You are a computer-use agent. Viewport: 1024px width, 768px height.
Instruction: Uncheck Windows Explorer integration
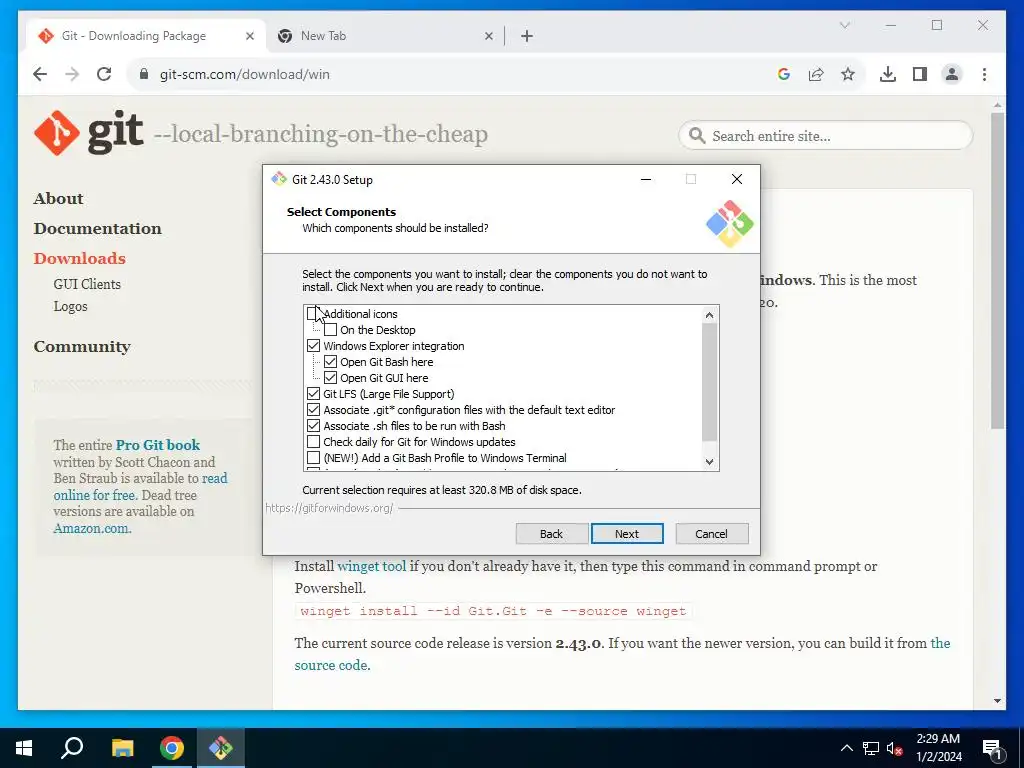pyautogui.click(x=313, y=346)
